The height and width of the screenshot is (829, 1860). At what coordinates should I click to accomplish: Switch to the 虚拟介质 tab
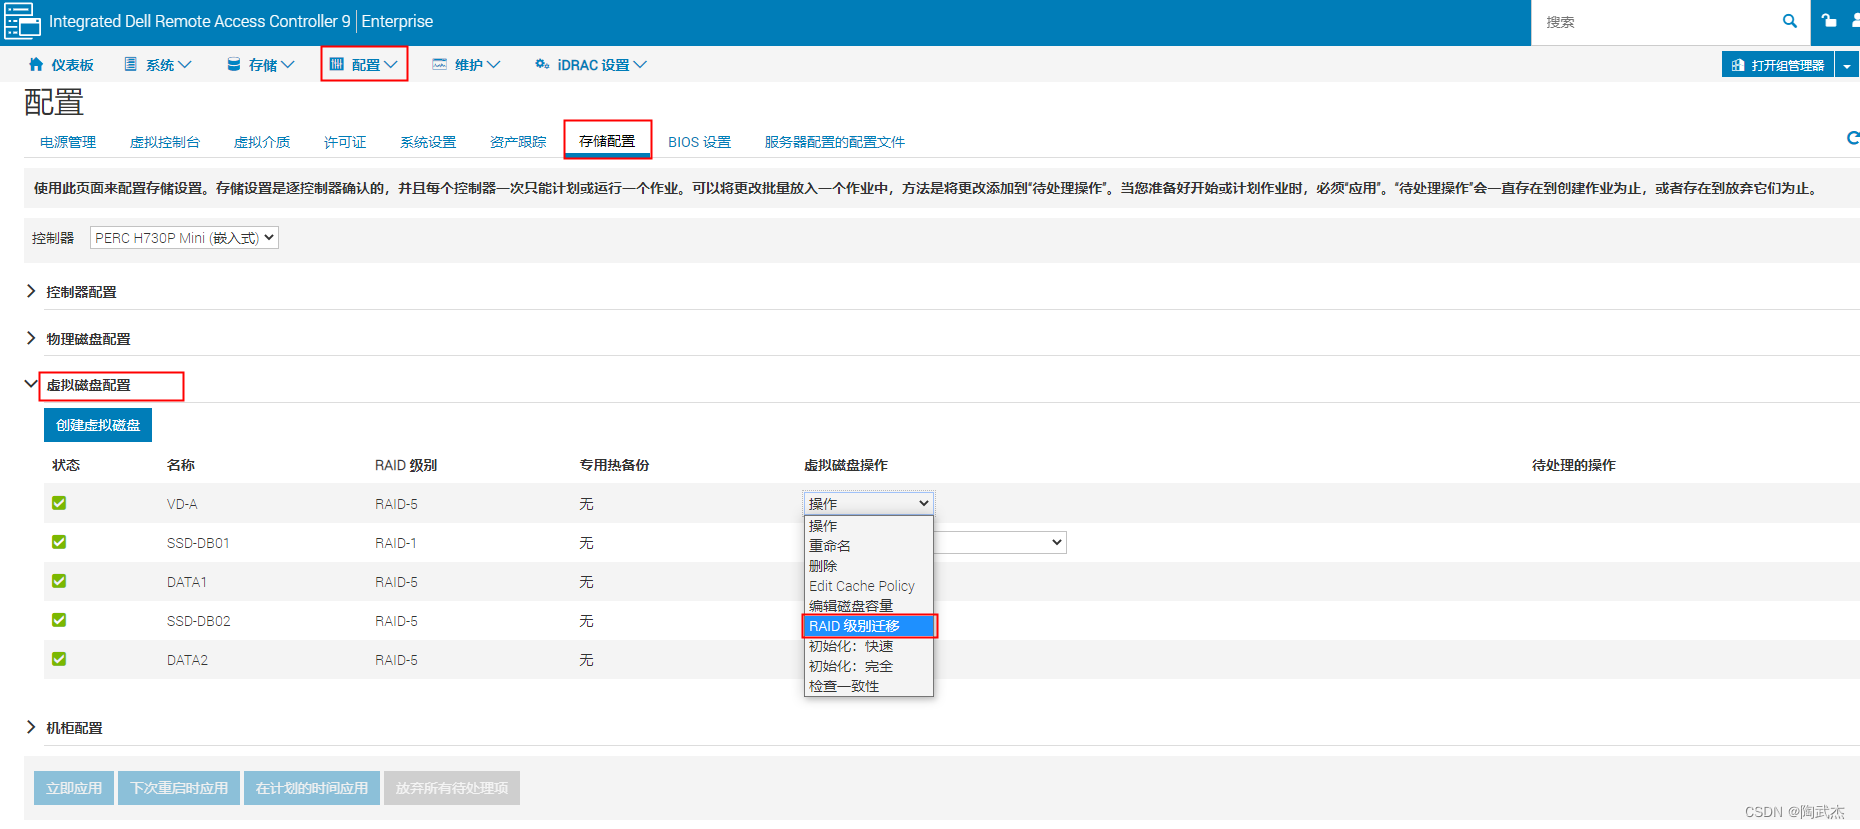(x=262, y=142)
